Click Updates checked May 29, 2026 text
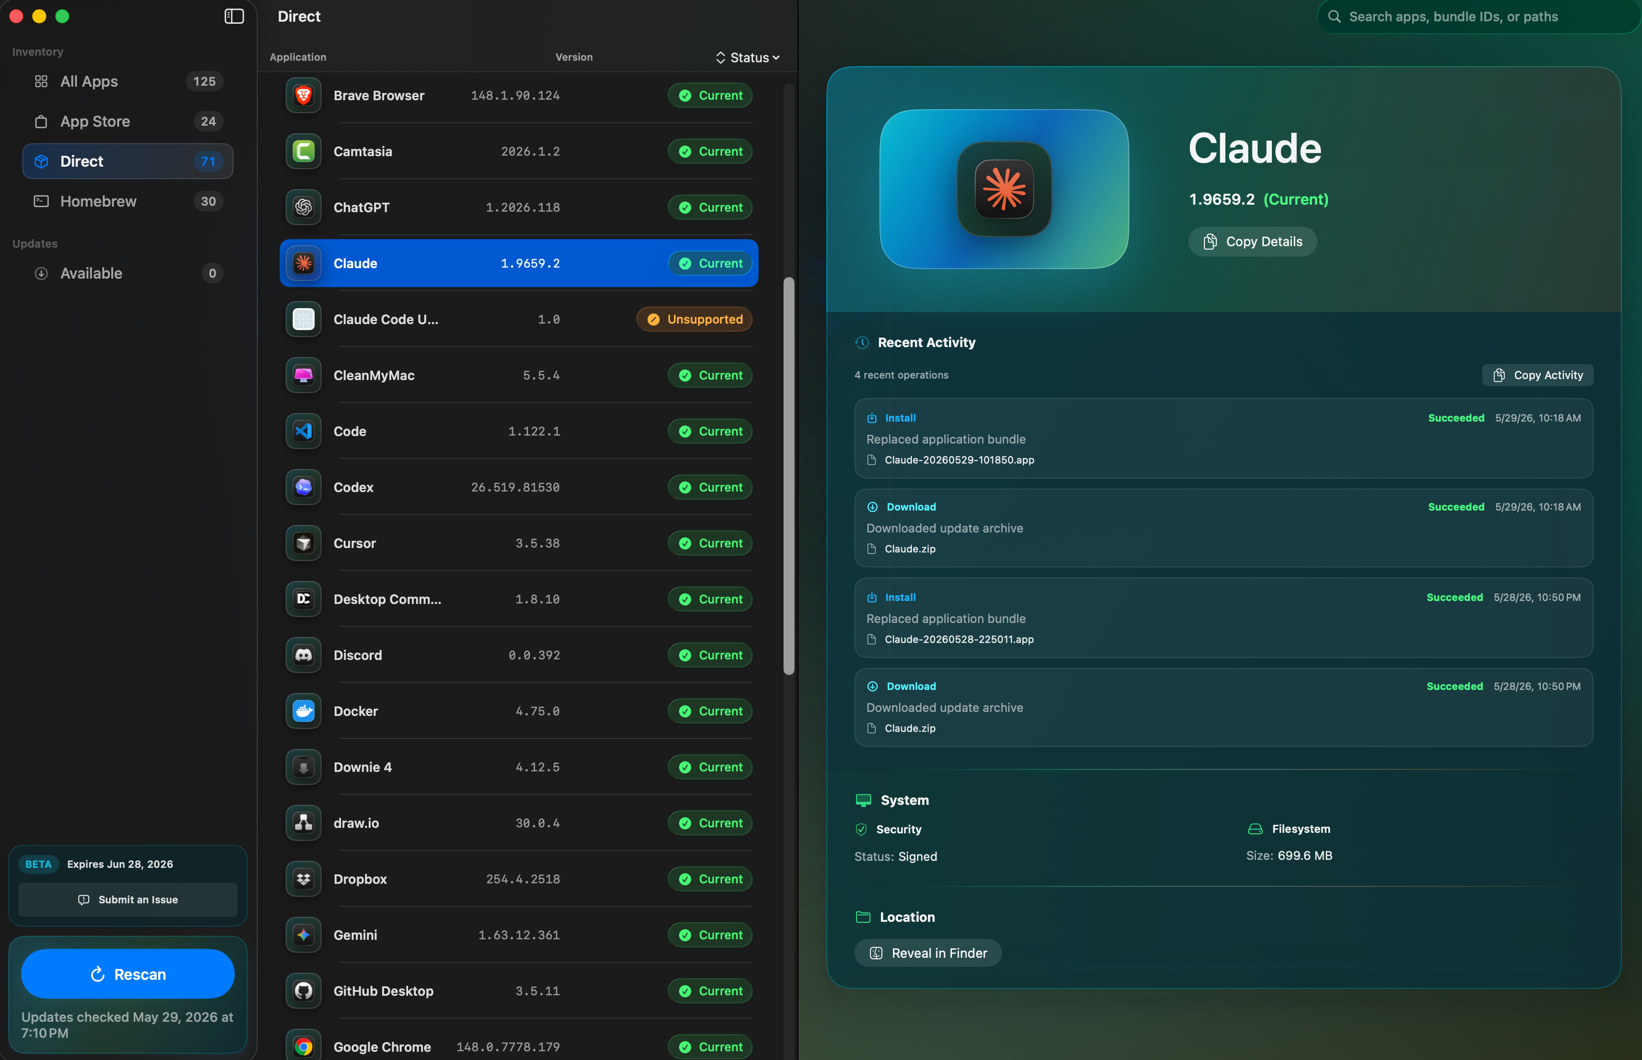 [x=127, y=1024]
